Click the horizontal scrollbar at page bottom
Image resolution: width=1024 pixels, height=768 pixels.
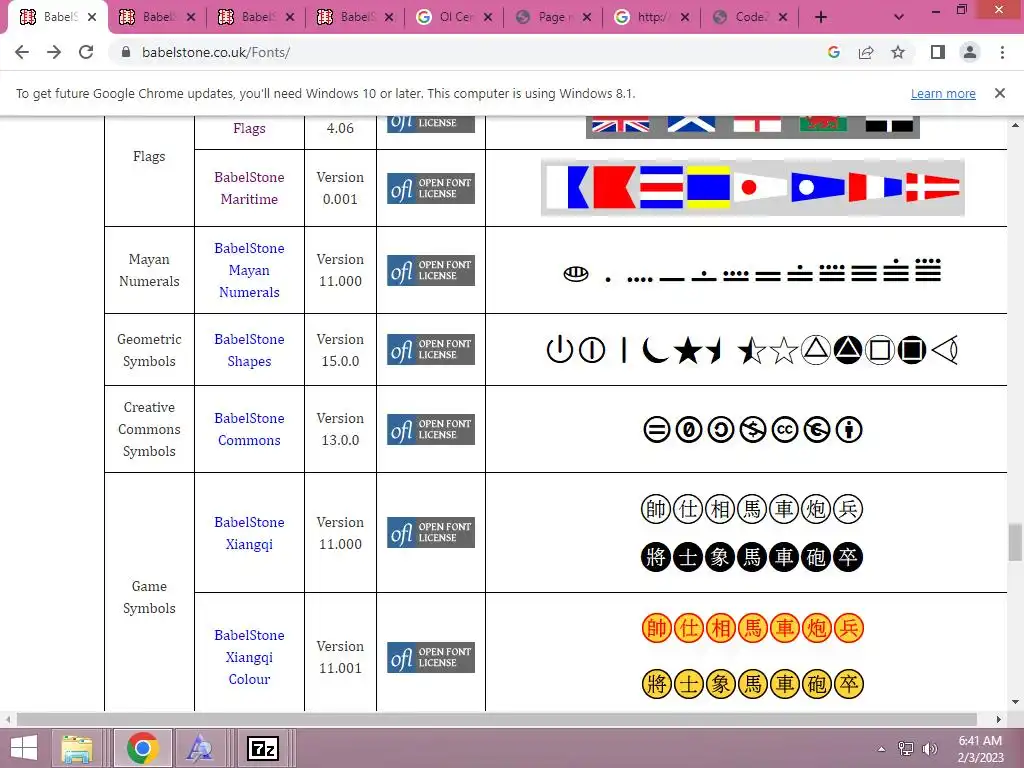[496, 719]
